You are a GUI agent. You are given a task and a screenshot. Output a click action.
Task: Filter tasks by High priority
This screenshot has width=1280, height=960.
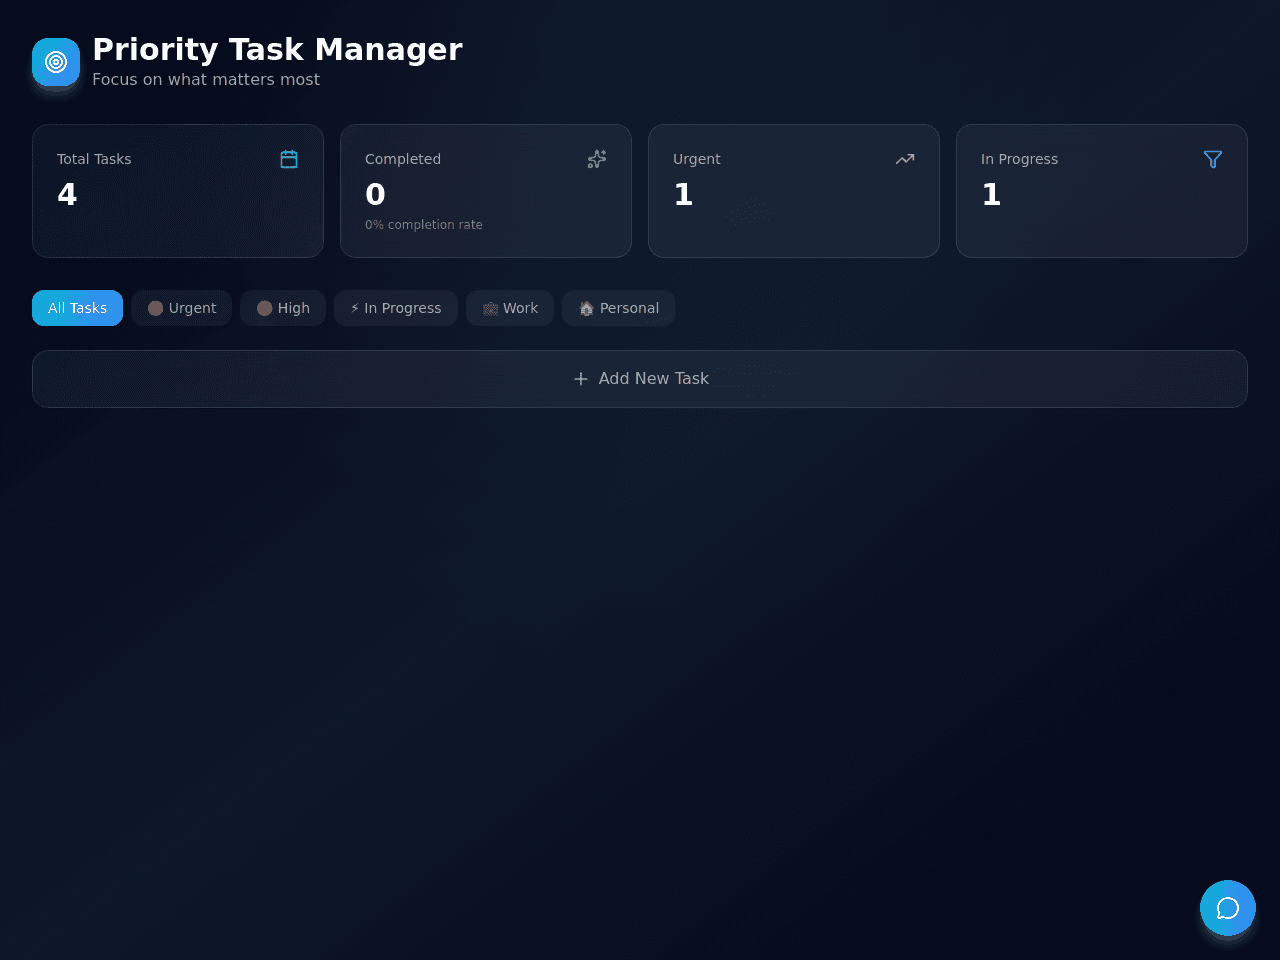[x=283, y=308]
